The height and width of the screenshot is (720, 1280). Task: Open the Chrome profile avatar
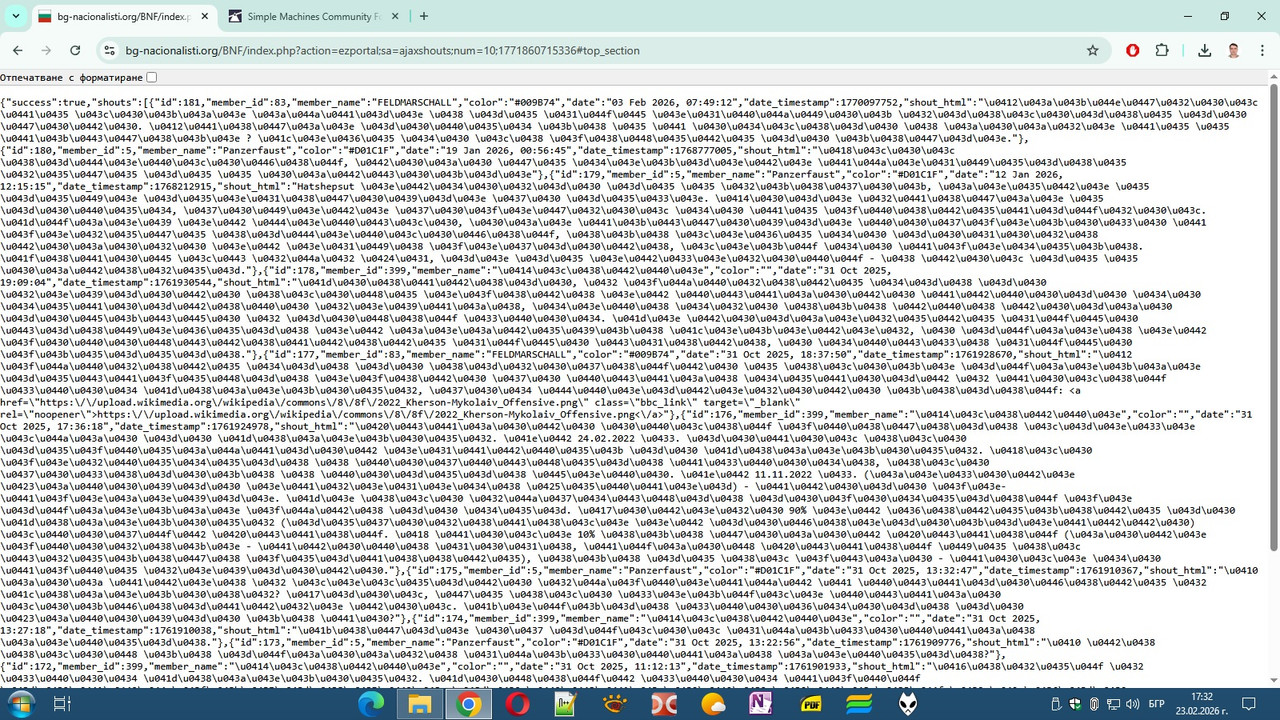pyautogui.click(x=1234, y=50)
